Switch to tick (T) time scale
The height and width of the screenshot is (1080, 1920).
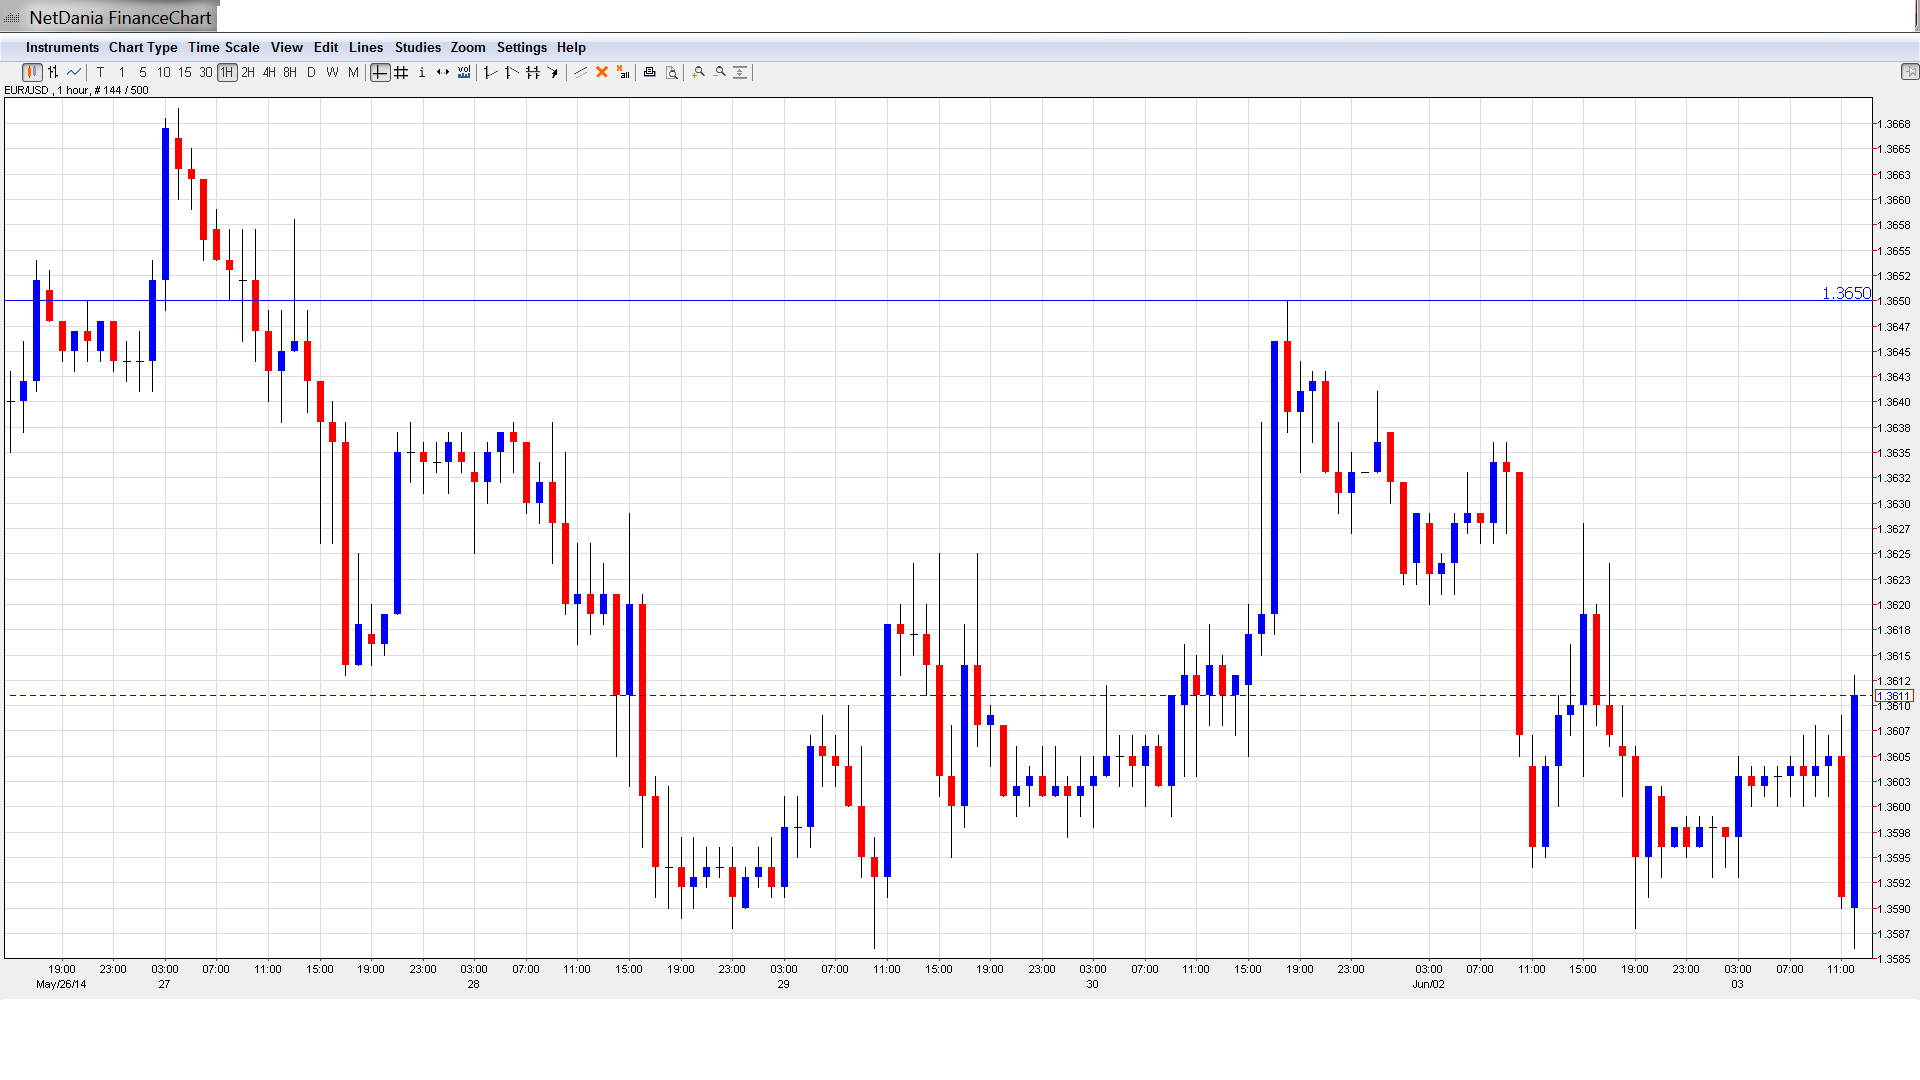(x=100, y=72)
